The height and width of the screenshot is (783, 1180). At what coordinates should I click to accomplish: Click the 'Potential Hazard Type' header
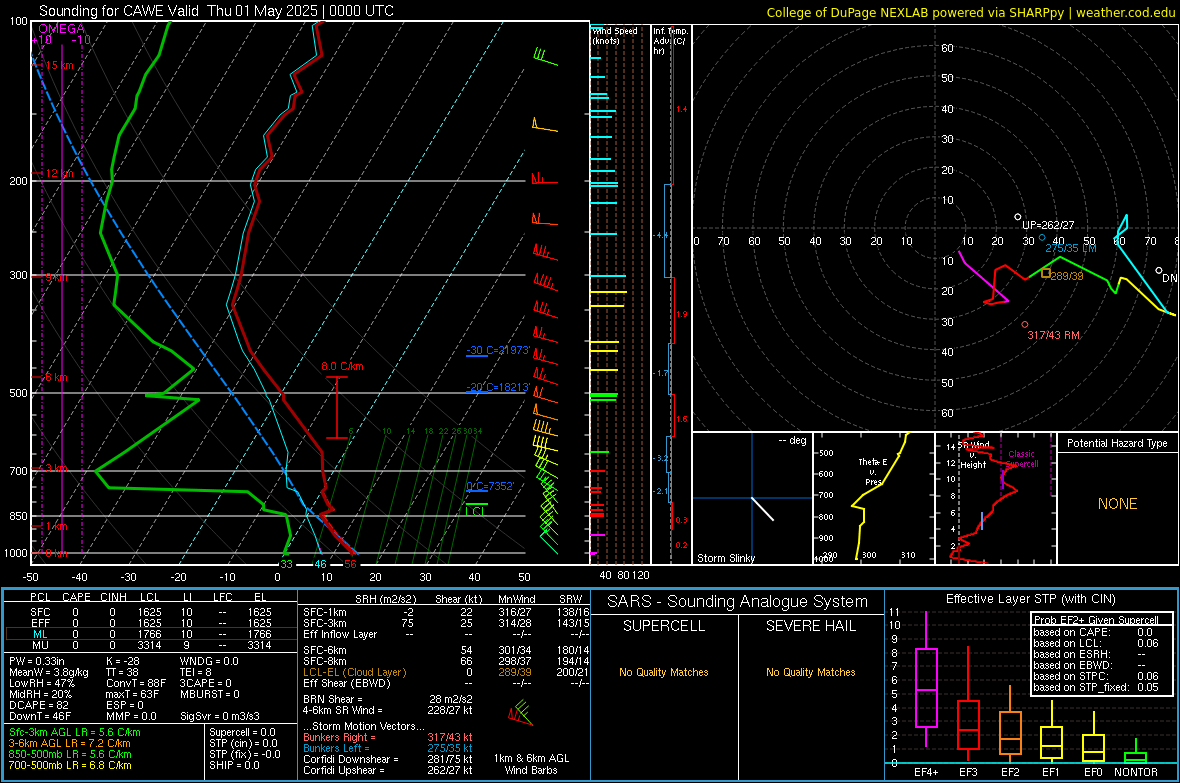point(1117,443)
